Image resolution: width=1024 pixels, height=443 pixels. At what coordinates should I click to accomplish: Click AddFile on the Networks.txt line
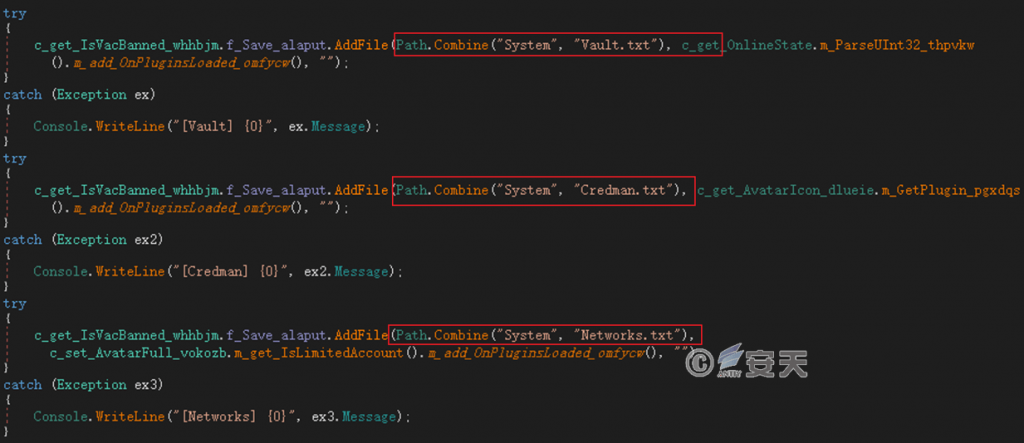[360, 334]
